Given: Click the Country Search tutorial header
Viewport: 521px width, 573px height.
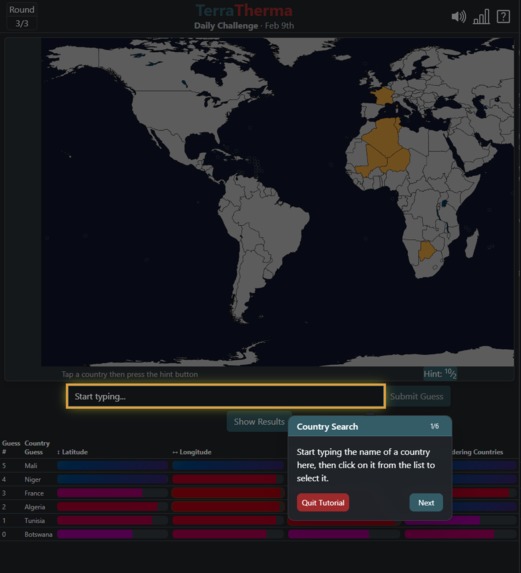Looking at the screenshot, I should point(370,426).
